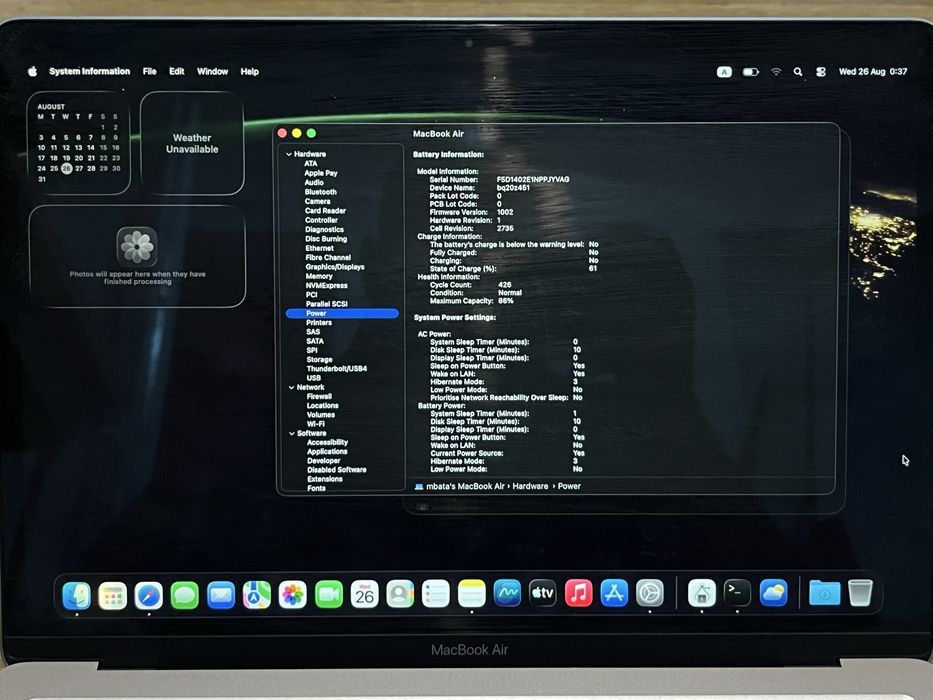
Task: Open Launchpad from the Dock
Action: [112, 595]
